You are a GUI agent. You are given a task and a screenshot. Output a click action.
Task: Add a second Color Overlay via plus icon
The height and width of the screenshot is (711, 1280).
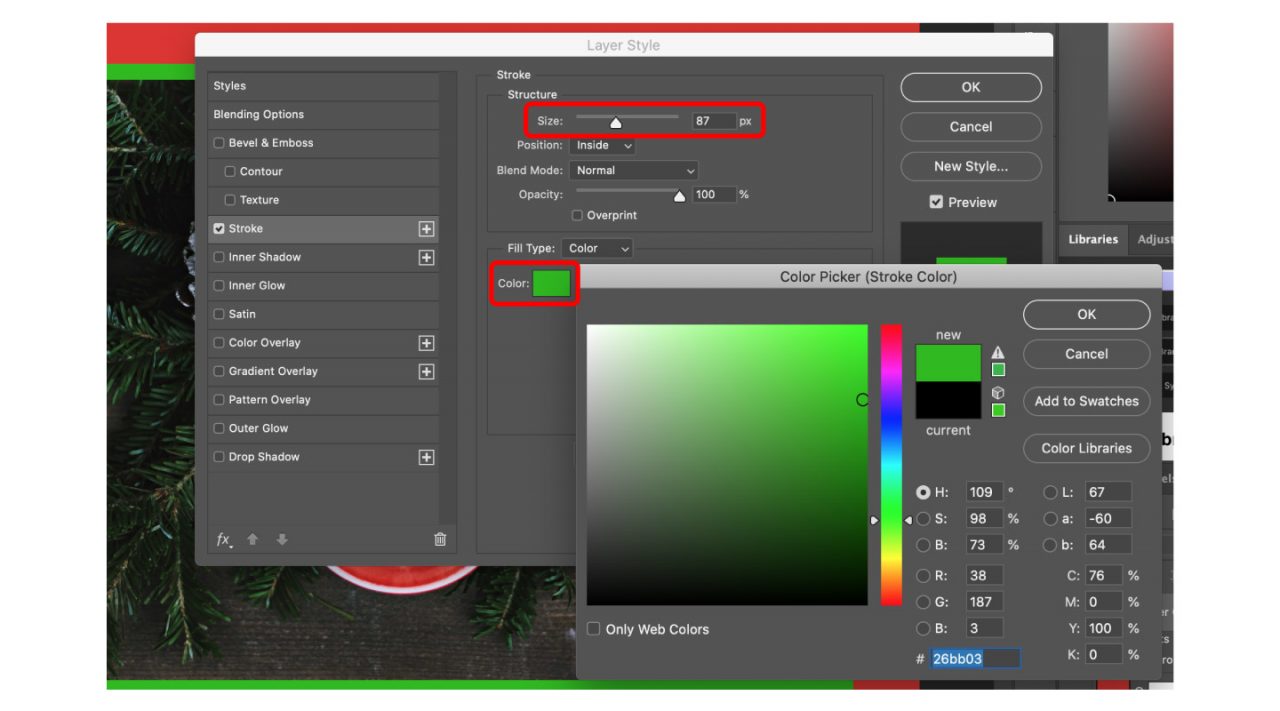pos(426,342)
